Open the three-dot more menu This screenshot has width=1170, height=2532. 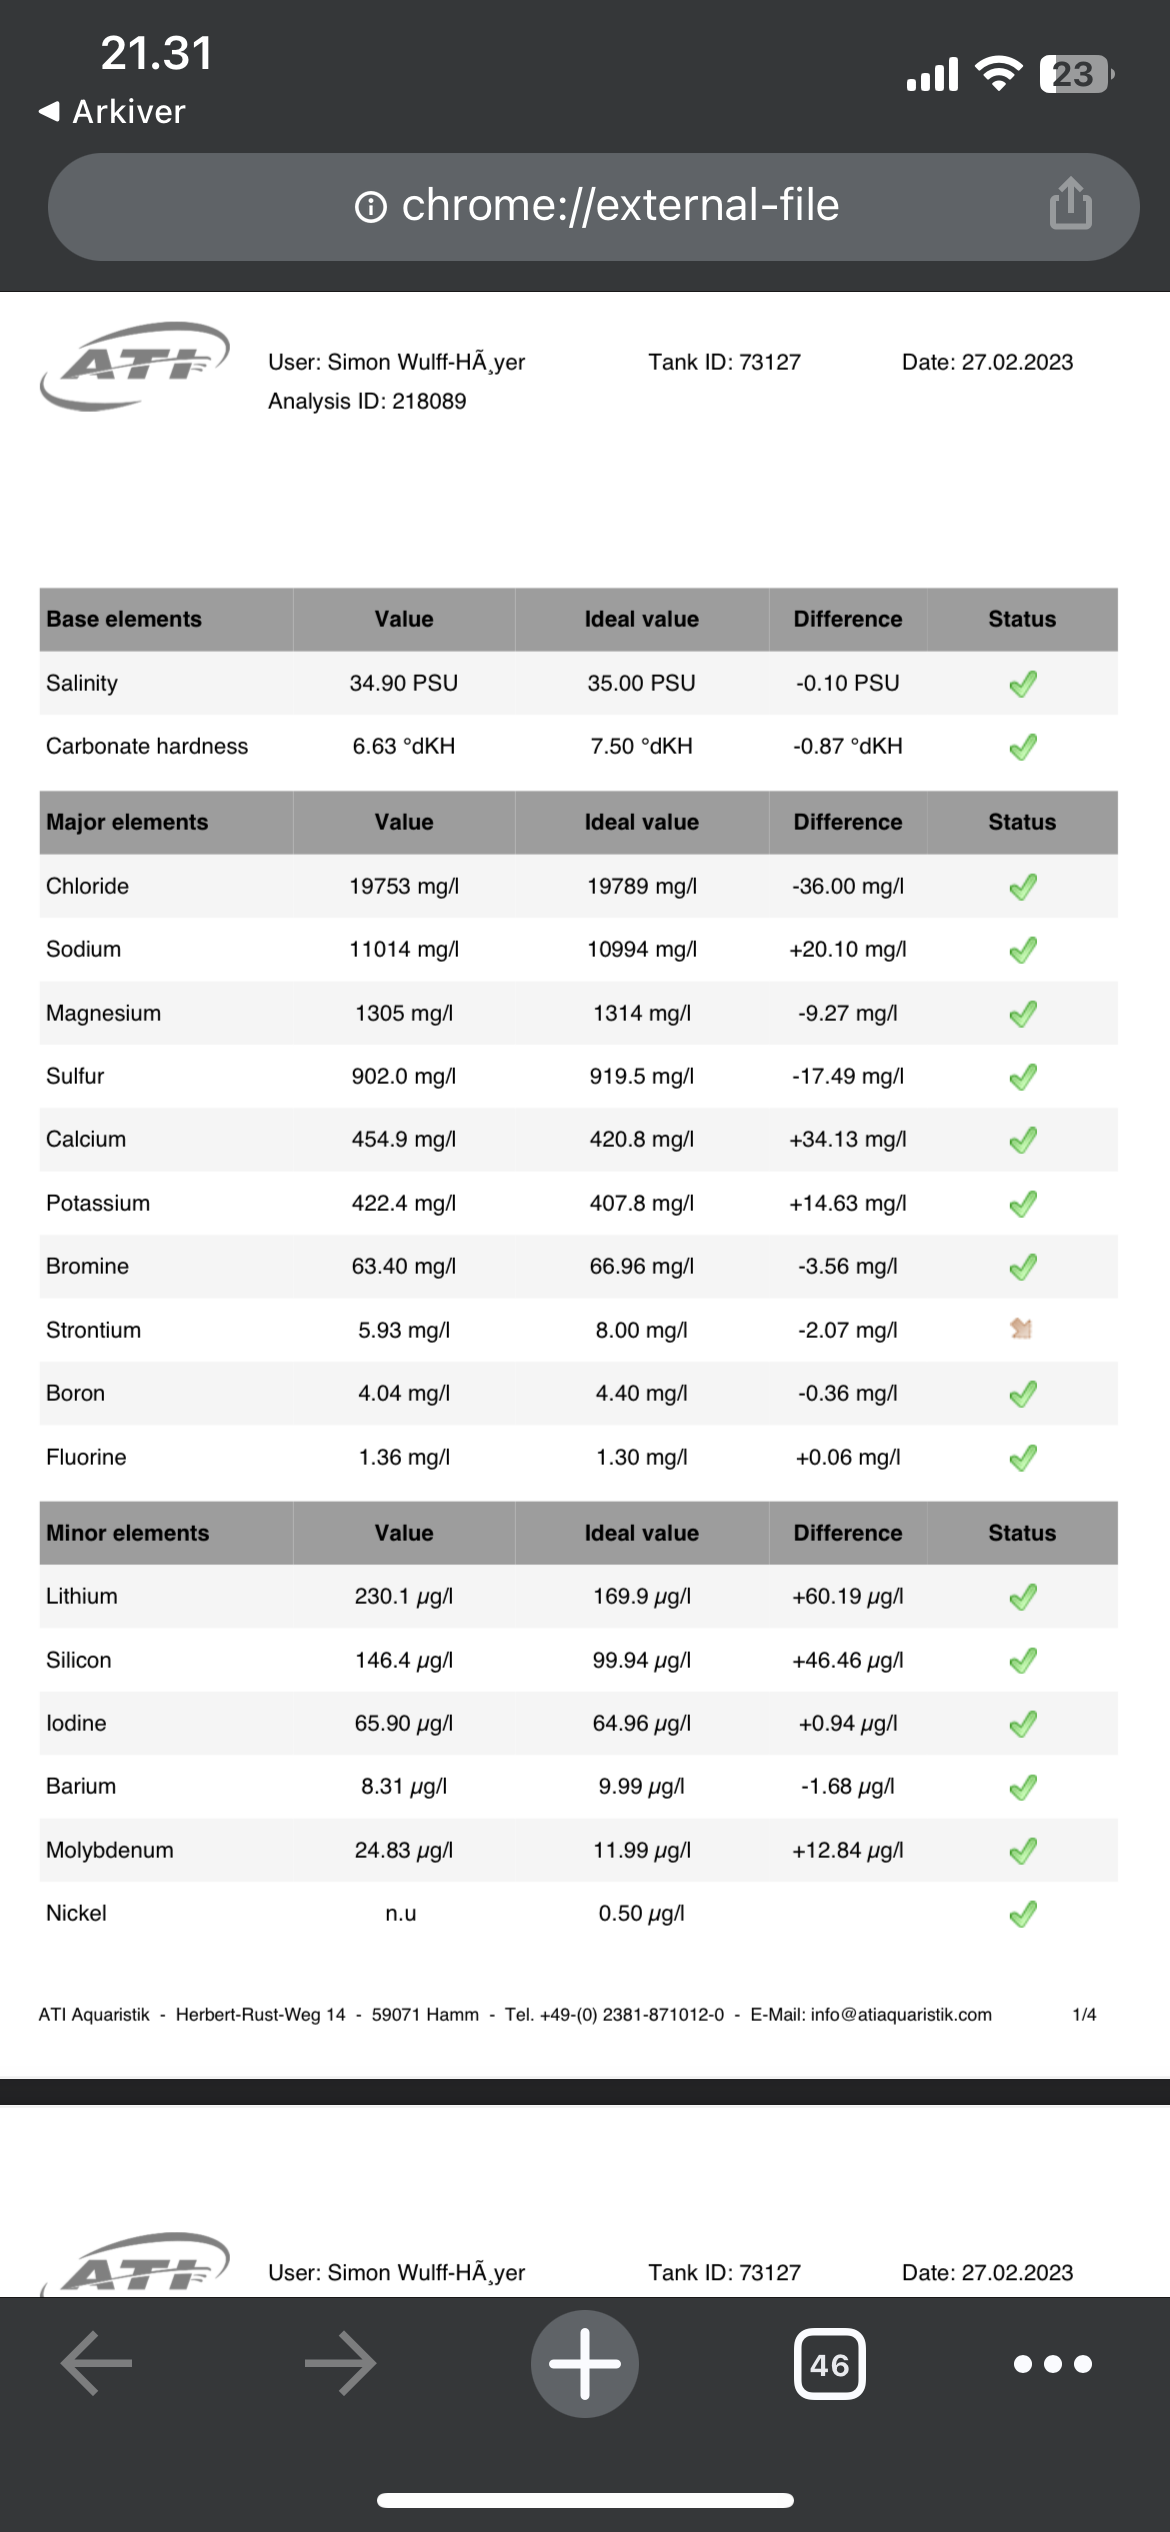pos(1052,2364)
